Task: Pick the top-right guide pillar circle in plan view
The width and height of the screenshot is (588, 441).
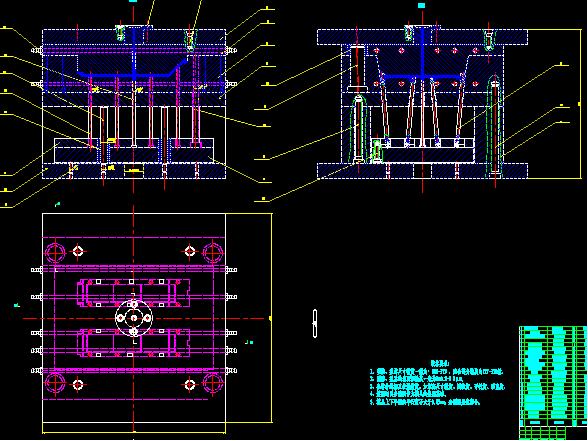Action: [213, 253]
